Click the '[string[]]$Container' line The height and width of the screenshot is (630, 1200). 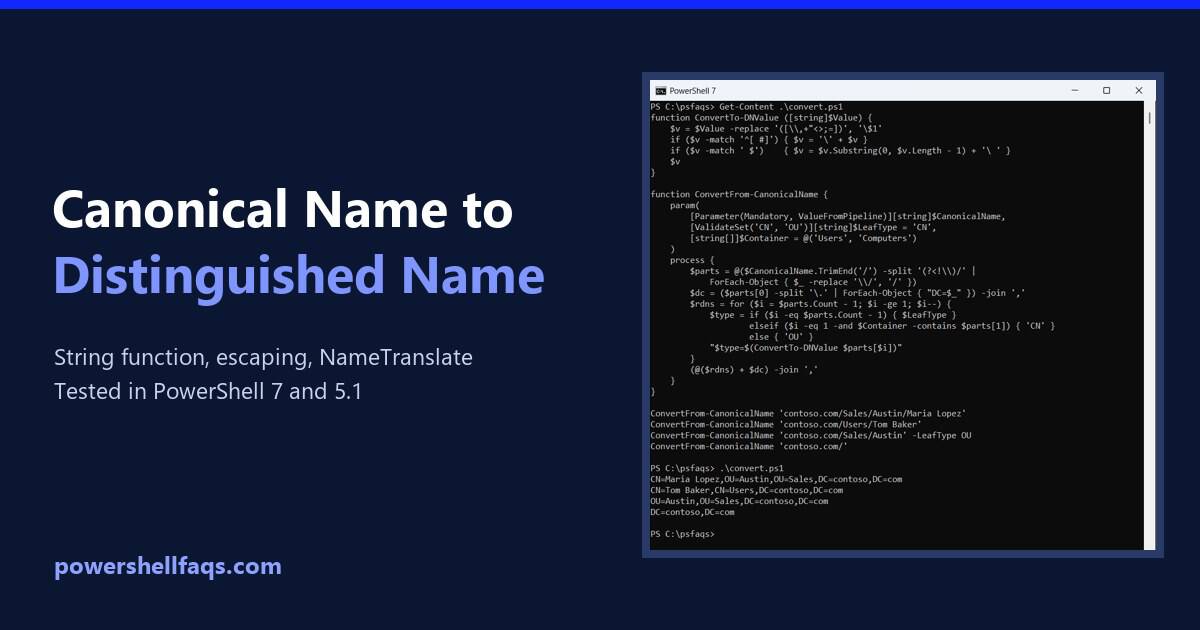[803, 238]
